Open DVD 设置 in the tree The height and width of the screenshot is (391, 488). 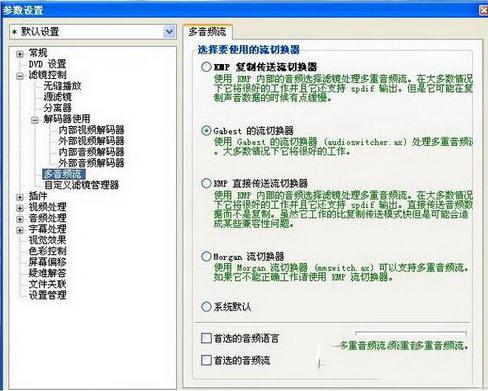(47, 64)
